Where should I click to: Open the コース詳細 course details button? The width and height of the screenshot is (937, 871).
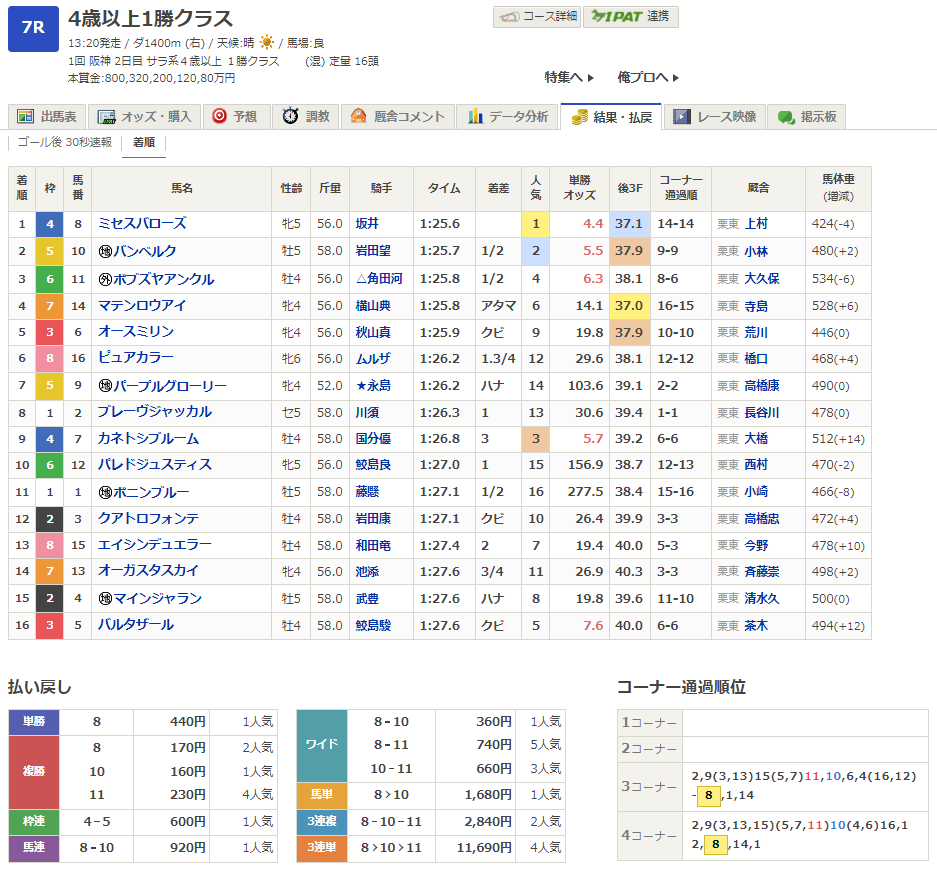tap(536, 17)
